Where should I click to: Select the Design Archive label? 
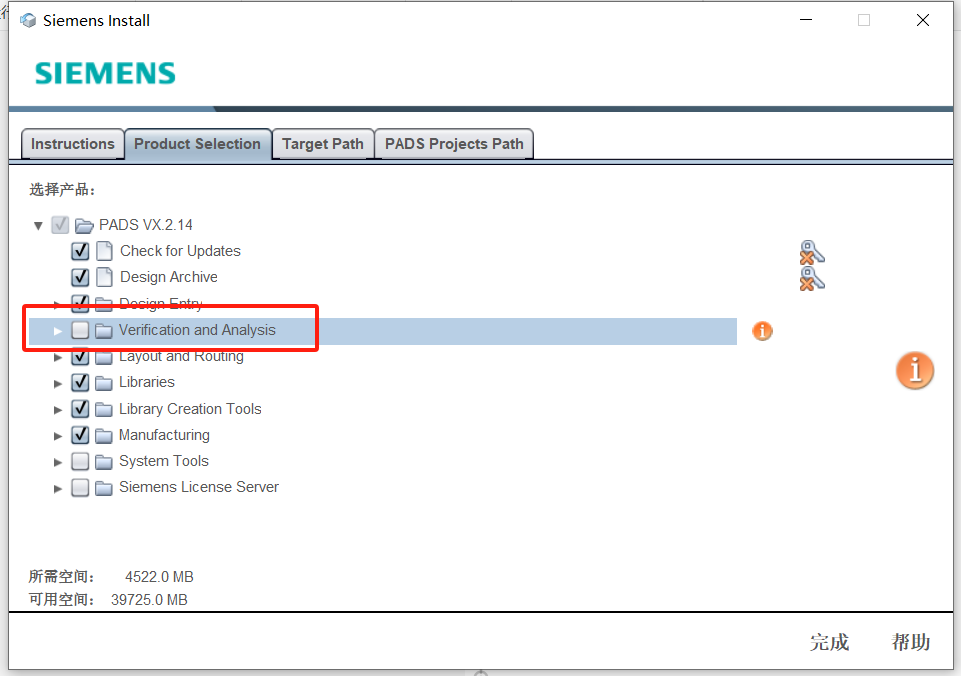tap(169, 277)
